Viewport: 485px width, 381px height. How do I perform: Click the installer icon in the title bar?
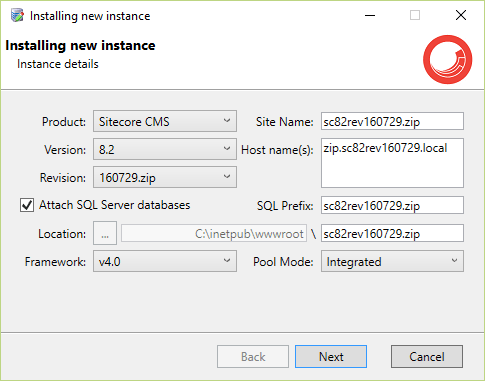click(x=17, y=16)
